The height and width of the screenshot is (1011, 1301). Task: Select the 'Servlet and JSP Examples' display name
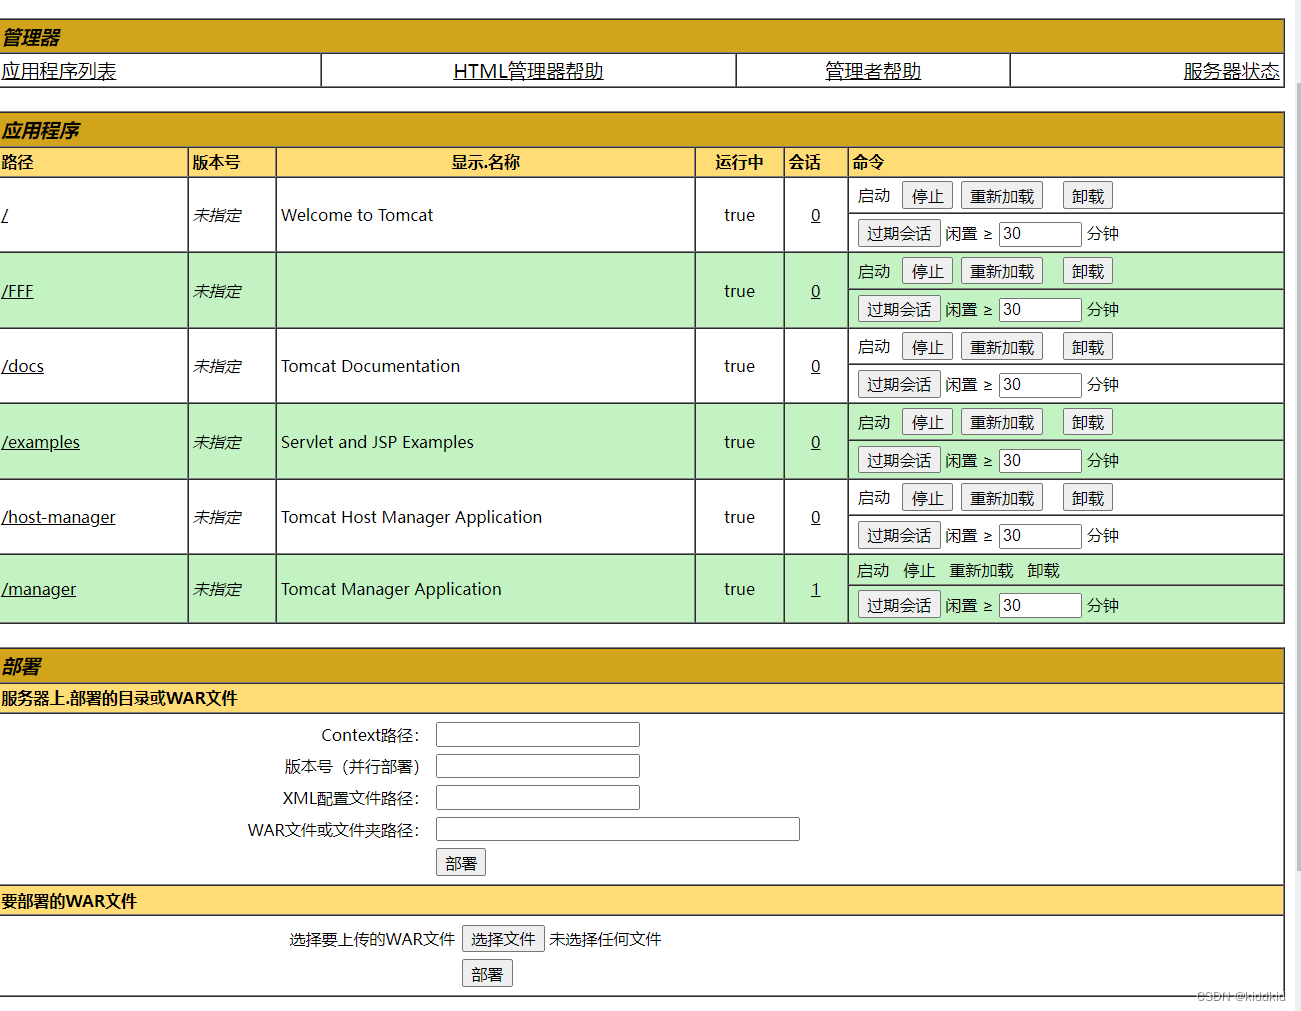pos(377,442)
